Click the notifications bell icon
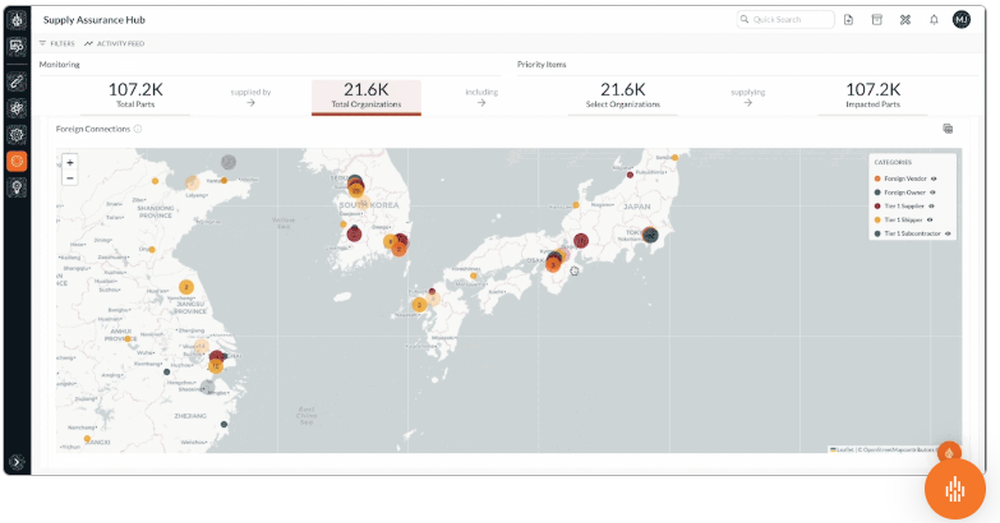 pyautogui.click(x=933, y=20)
